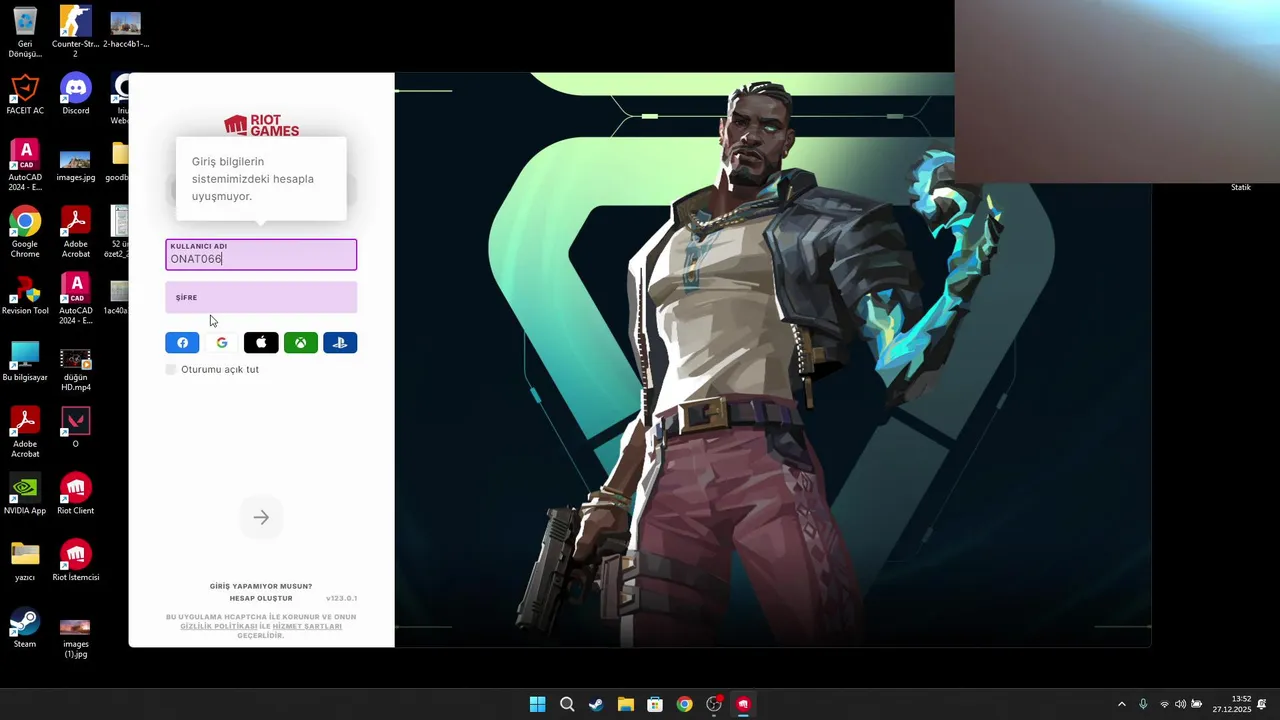The height and width of the screenshot is (720, 1280).
Task: Open Chrome from the taskbar
Action: pyautogui.click(x=684, y=704)
